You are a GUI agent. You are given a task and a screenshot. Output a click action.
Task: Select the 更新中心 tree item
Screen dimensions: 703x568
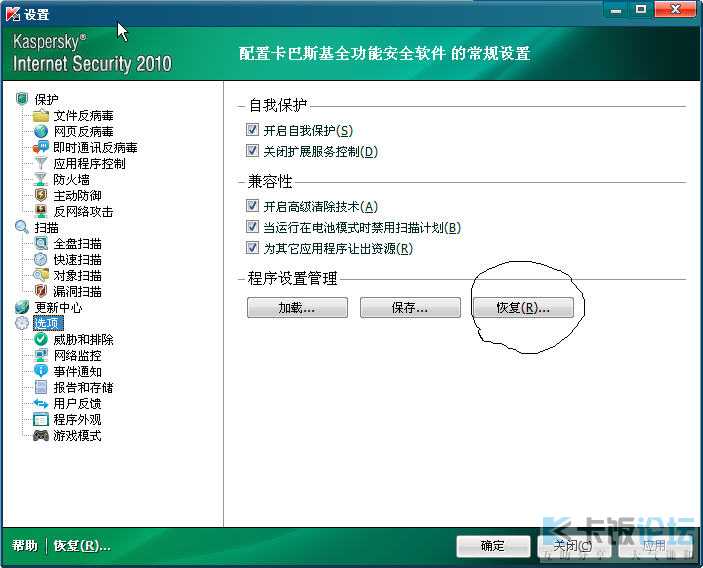[58, 308]
